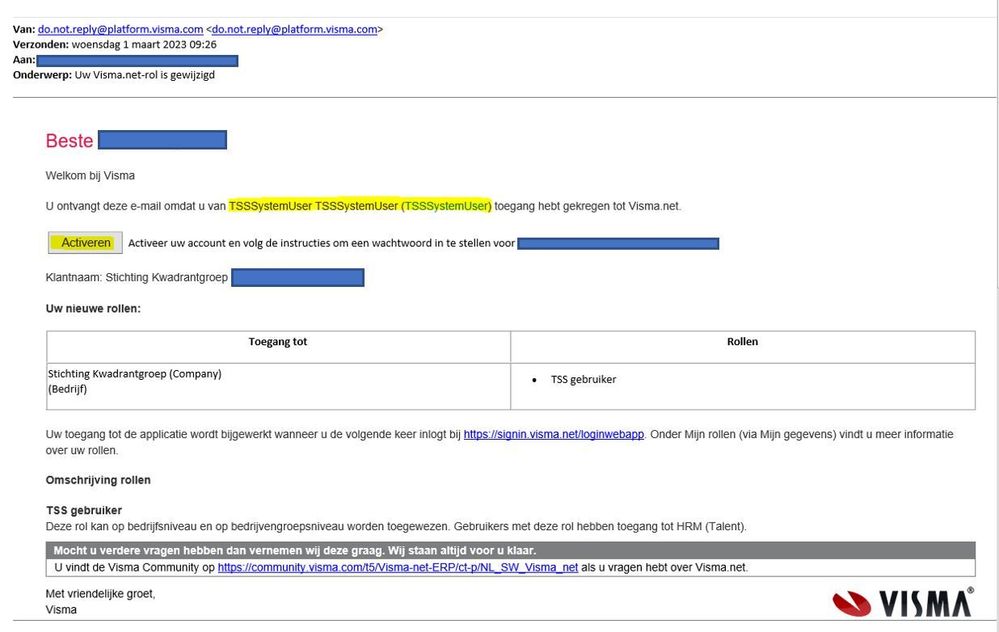Open the Visma Community URL link
Image resolution: width=999 pixels, height=632 pixels.
tap(398, 568)
